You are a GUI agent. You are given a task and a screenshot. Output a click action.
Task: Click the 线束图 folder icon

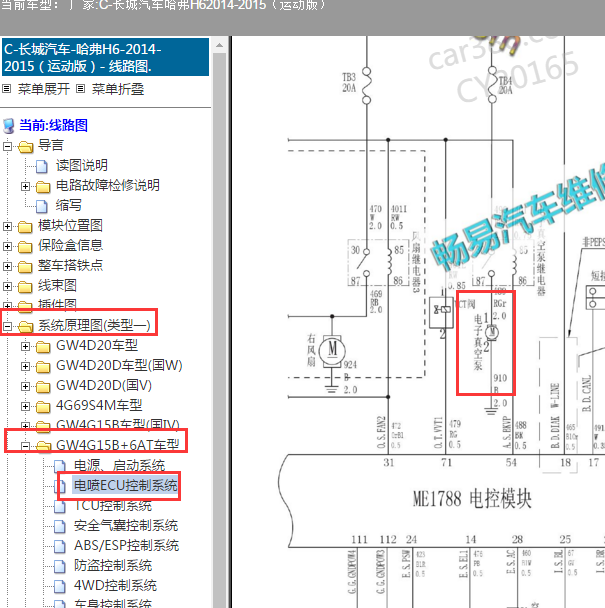[x=25, y=287]
